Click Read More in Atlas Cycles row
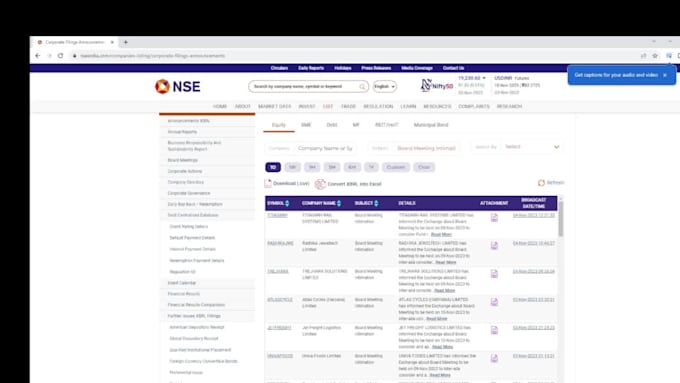The height and width of the screenshot is (383, 680). tap(436, 318)
